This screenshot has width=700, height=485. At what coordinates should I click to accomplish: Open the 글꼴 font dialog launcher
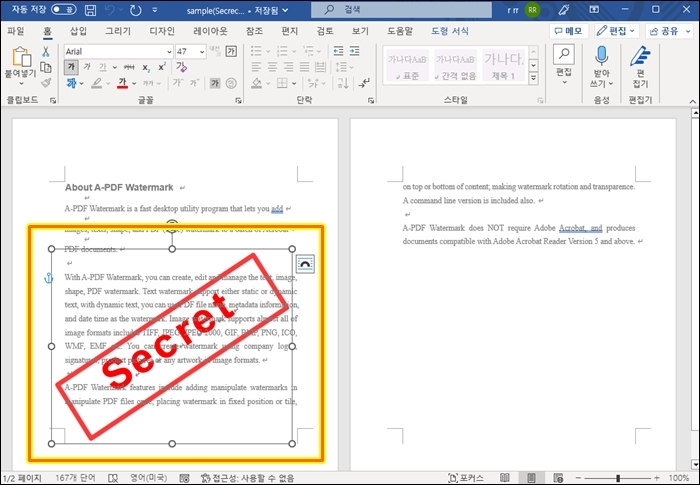(238, 101)
